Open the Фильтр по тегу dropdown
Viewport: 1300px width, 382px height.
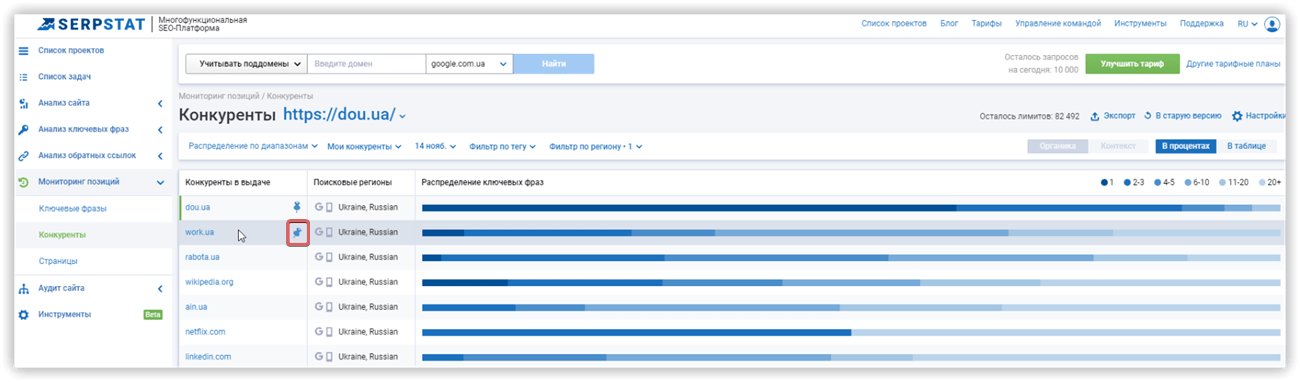pos(503,146)
